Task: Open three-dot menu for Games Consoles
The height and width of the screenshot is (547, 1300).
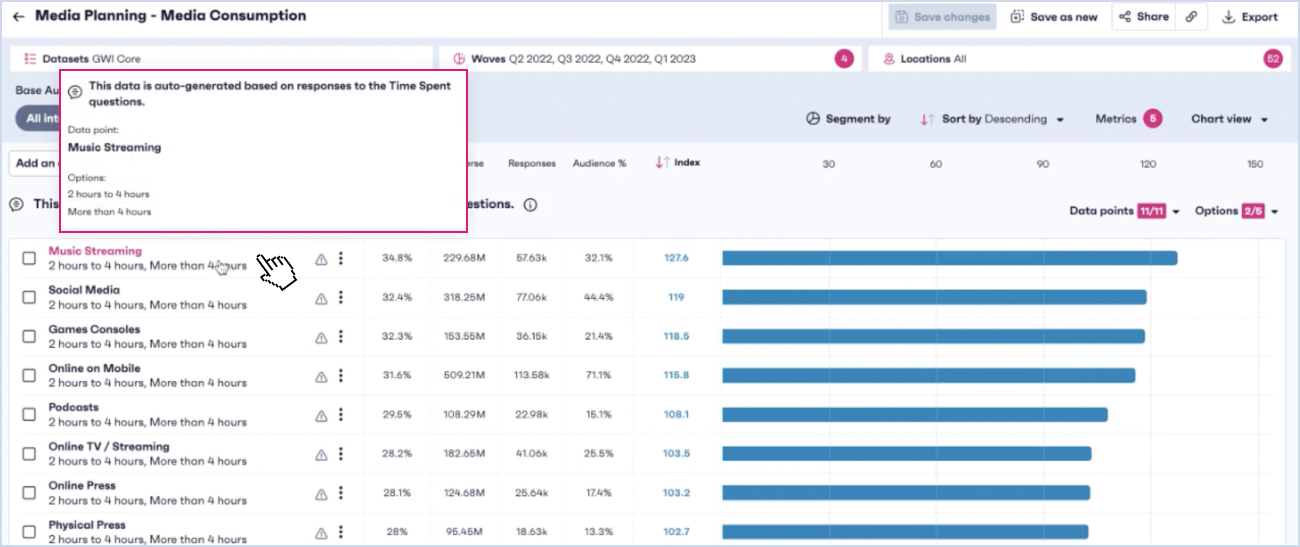Action: 341,336
